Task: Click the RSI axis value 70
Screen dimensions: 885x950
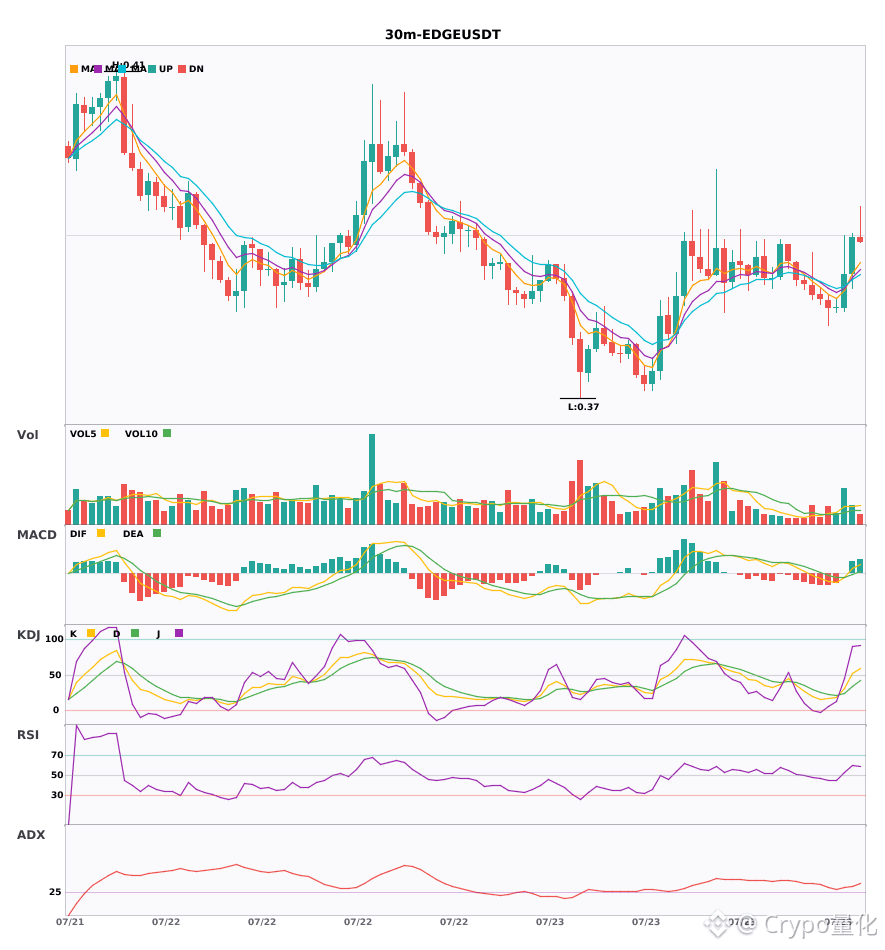Action: [58, 755]
